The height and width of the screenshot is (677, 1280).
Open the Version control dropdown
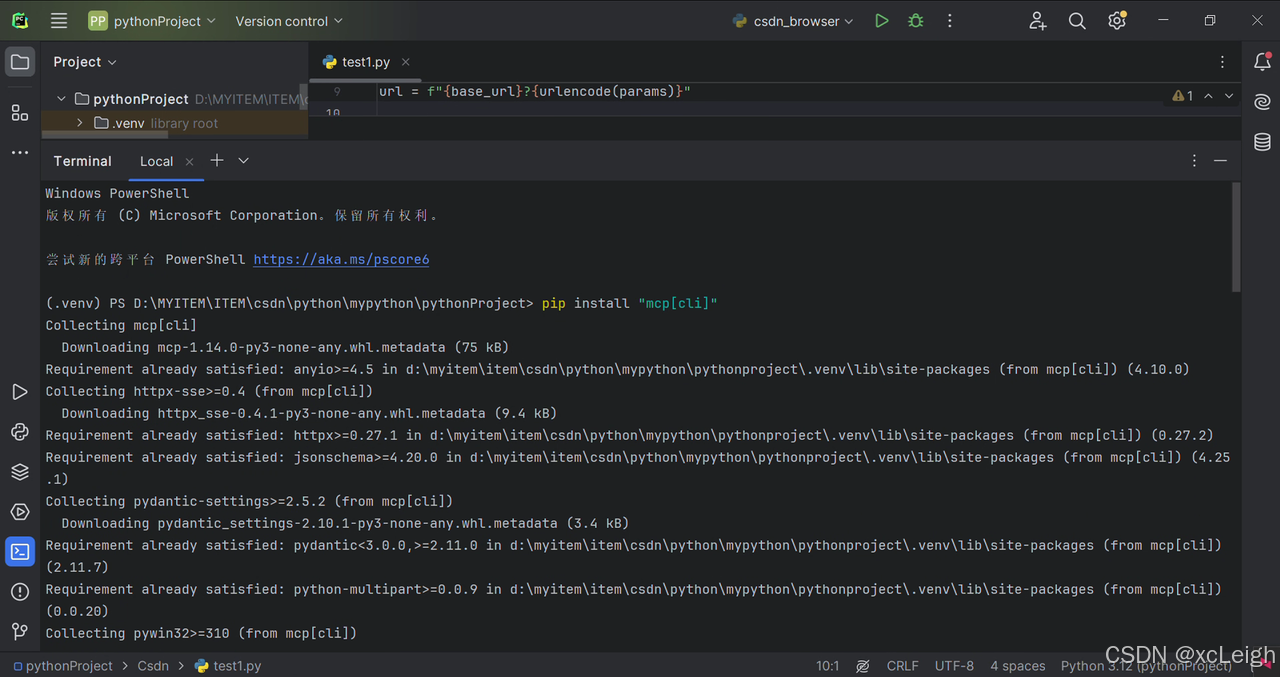289,21
